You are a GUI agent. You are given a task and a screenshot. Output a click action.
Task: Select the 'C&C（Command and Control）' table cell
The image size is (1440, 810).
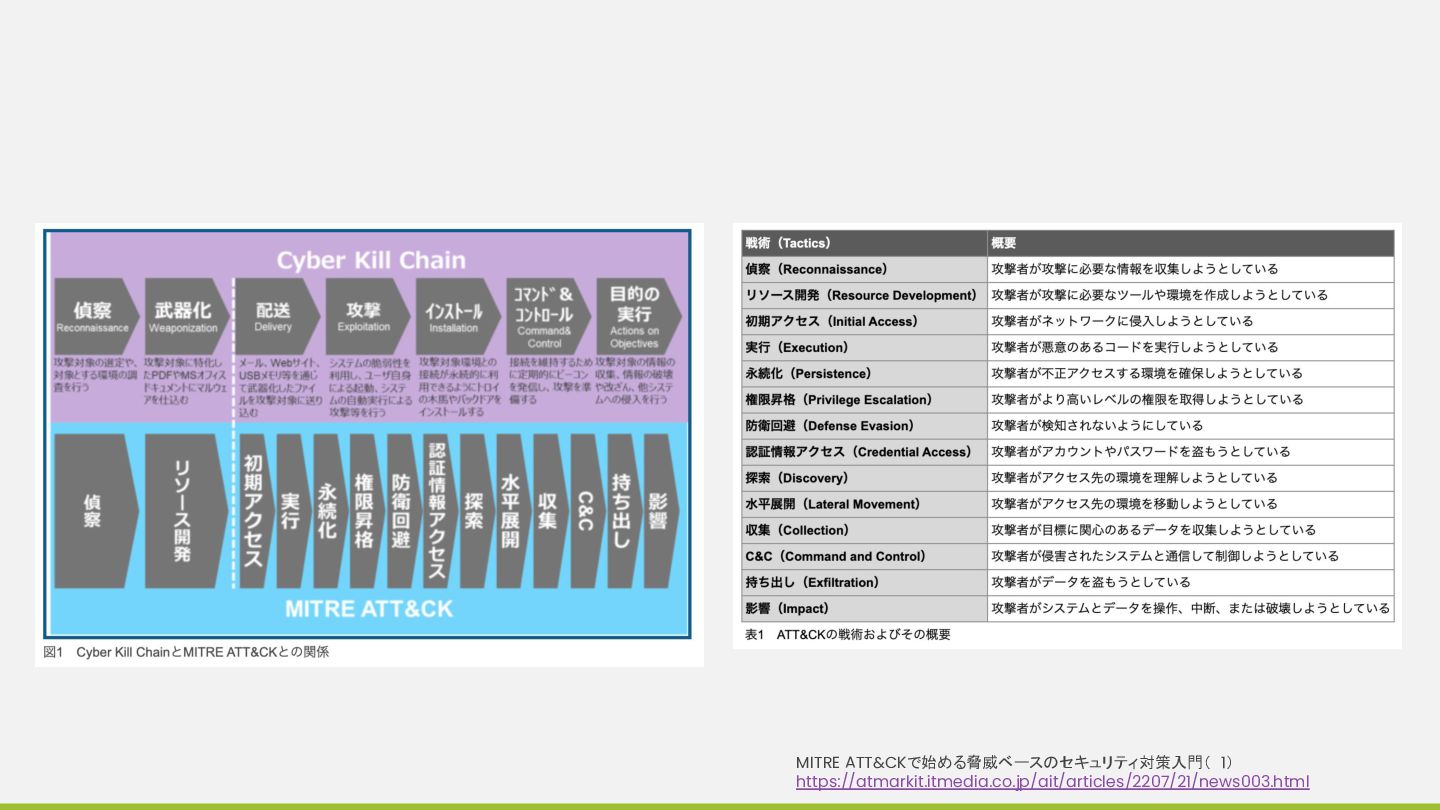coord(864,556)
